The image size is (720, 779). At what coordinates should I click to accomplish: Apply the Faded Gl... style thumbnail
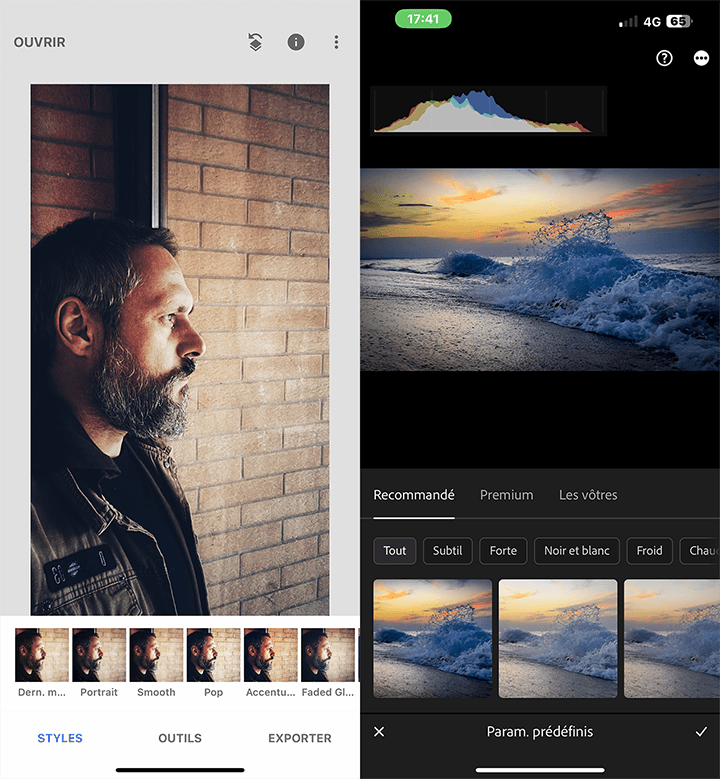coord(327,655)
